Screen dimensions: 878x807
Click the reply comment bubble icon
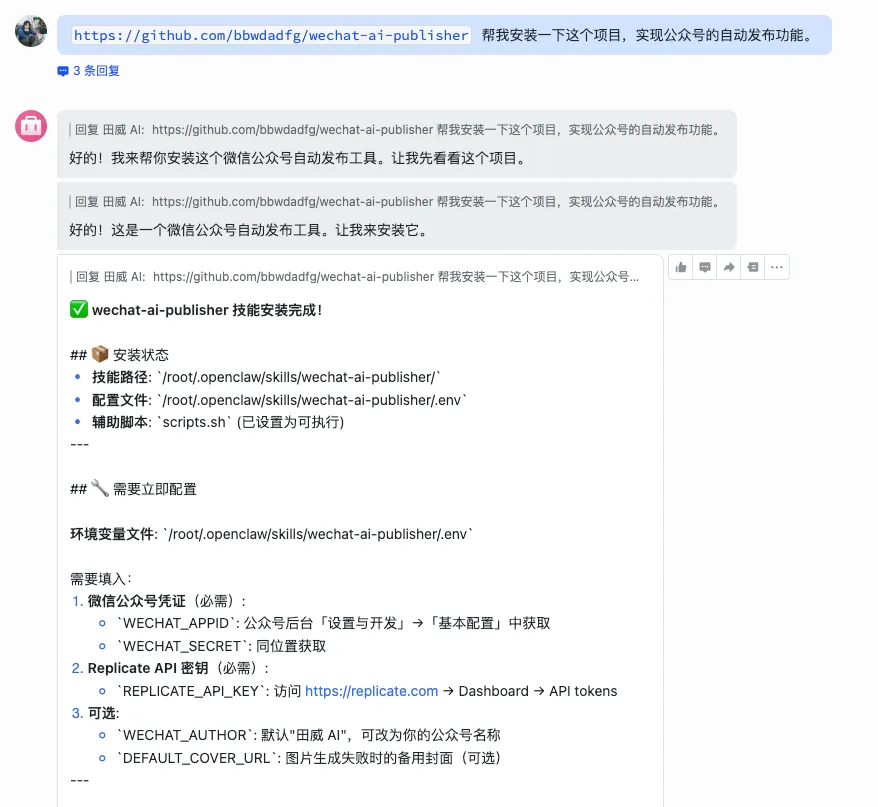[x=705, y=267]
